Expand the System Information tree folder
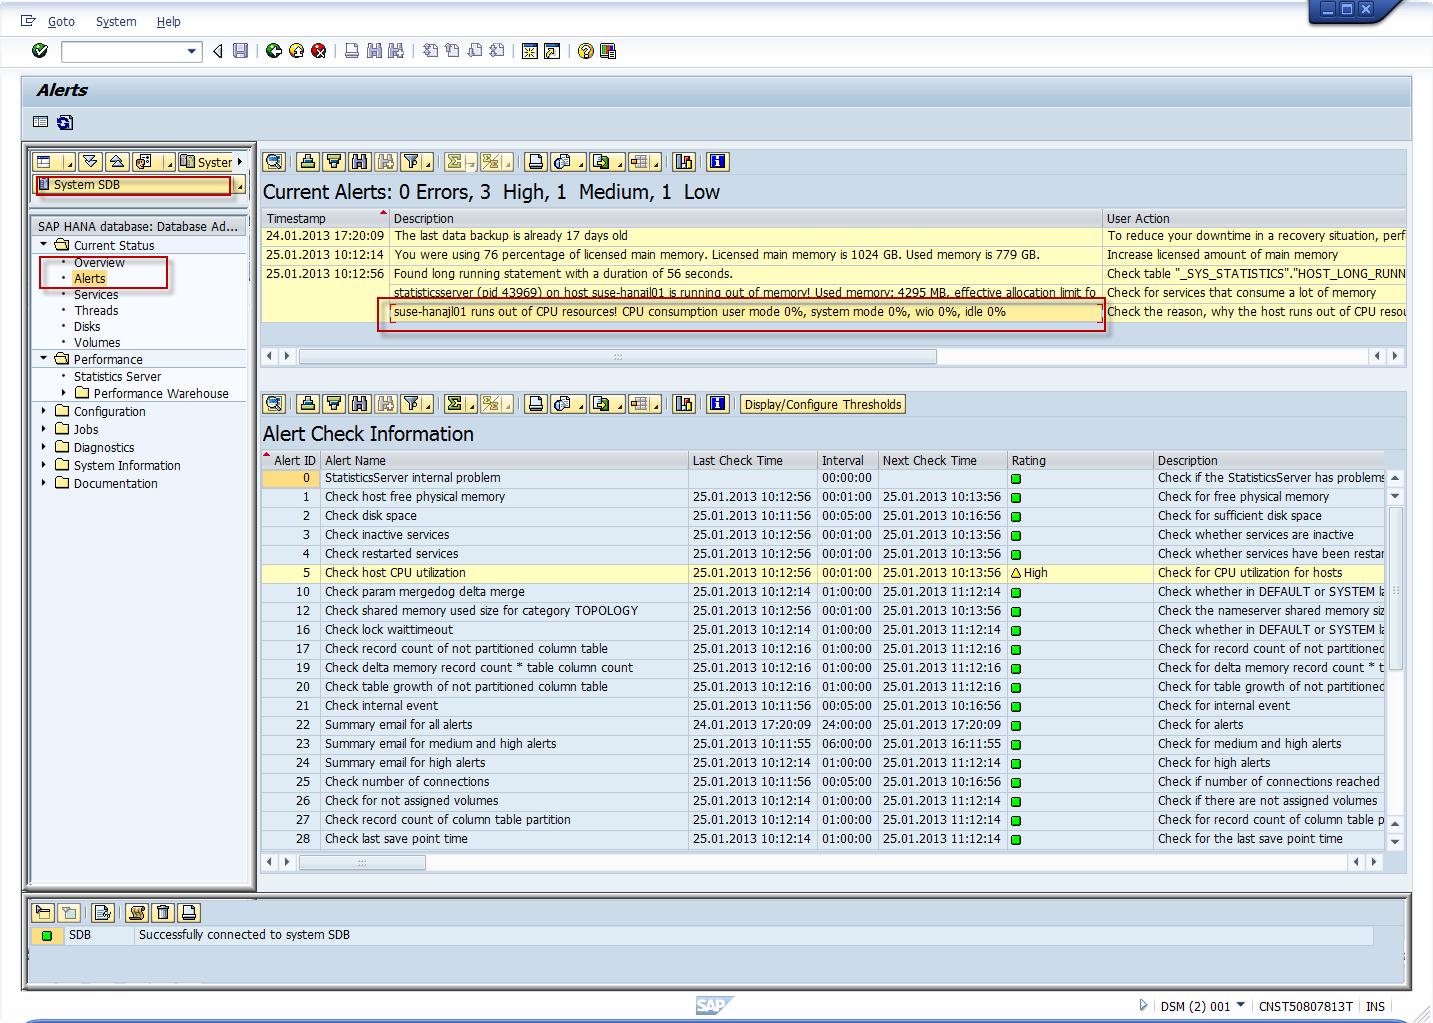 pos(44,465)
